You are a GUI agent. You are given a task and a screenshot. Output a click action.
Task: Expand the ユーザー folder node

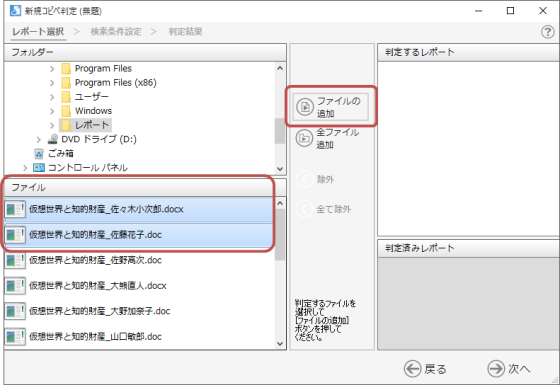[52, 97]
